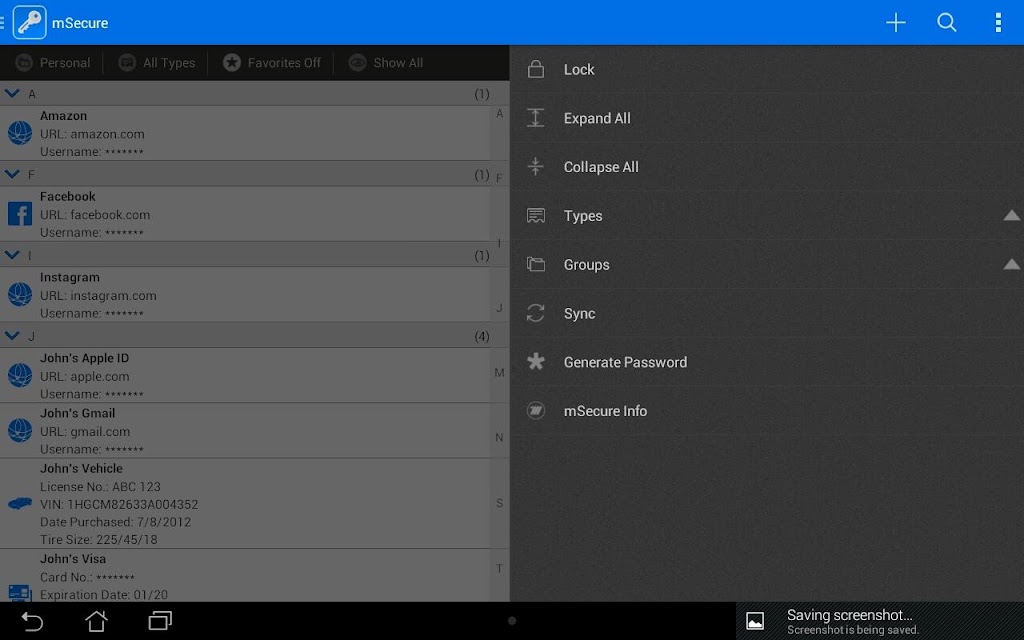Select Expand All menu item

(767, 118)
